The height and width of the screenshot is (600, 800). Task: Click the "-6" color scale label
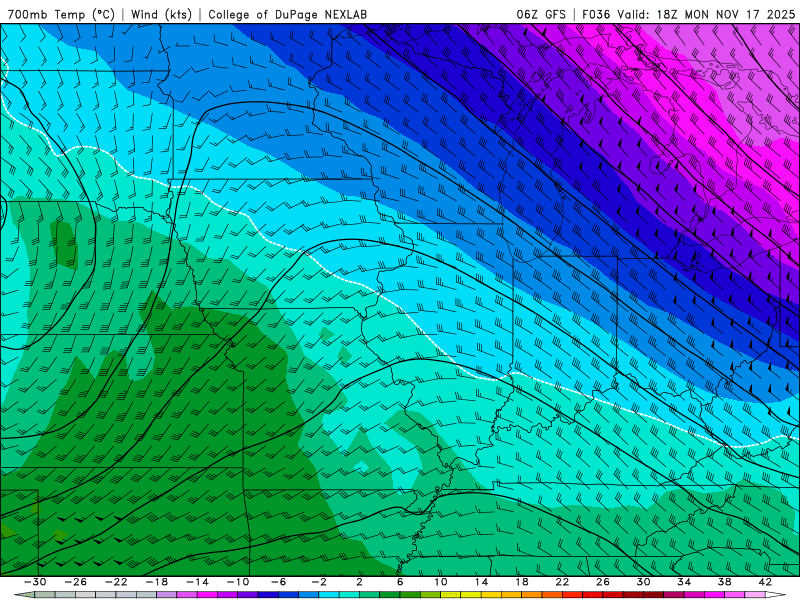coord(278,582)
